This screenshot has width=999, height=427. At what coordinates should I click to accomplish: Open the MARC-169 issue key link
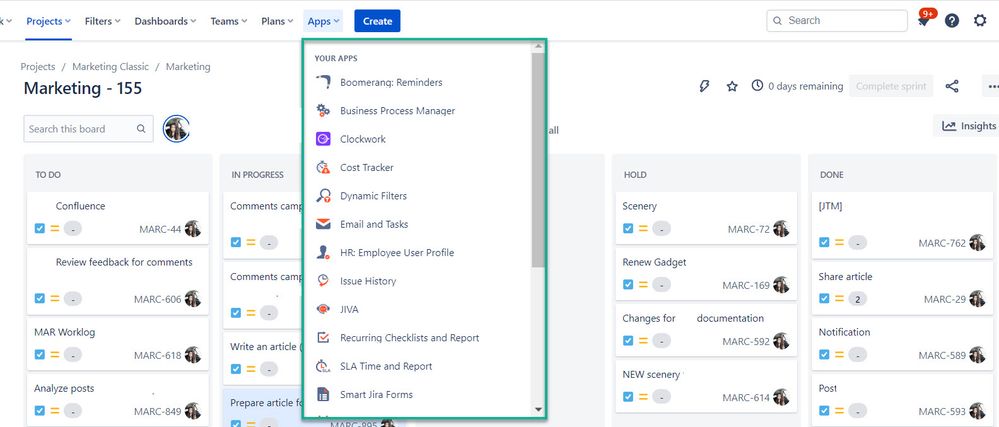(746, 285)
